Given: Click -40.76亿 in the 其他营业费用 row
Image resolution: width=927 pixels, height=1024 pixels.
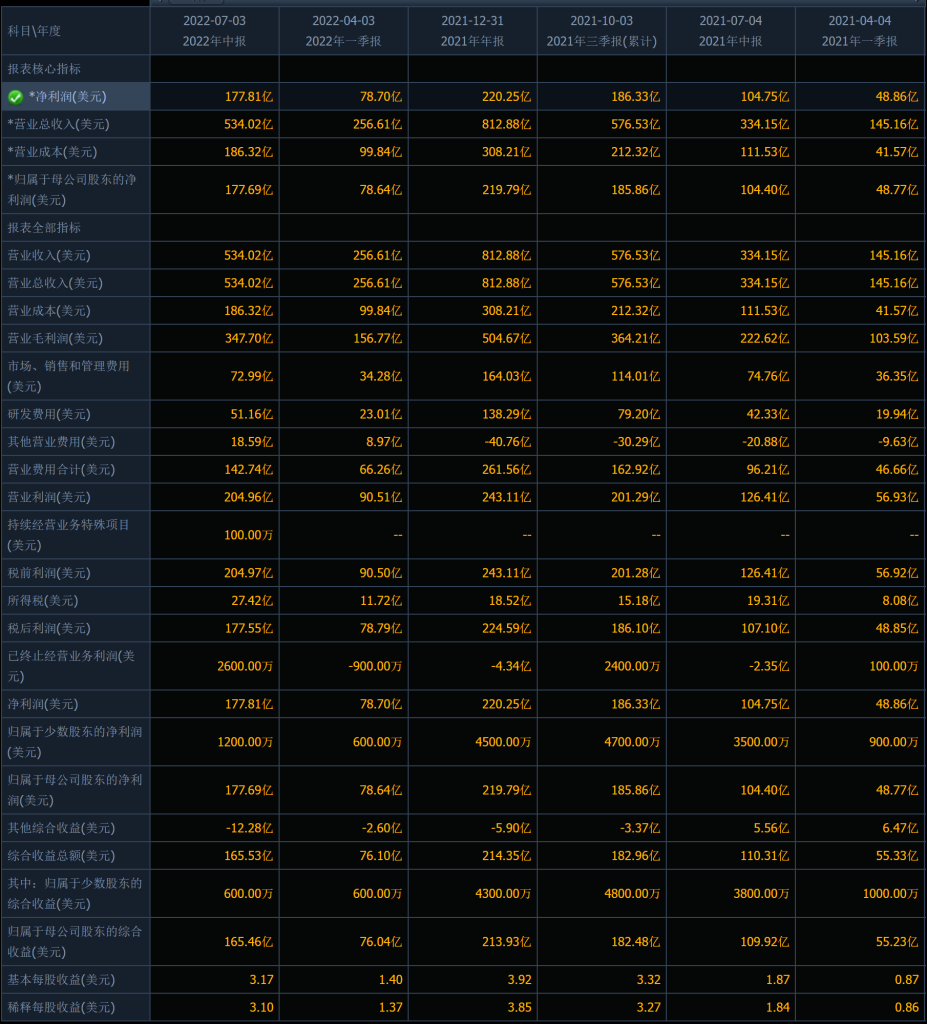Looking at the screenshot, I should coord(508,442).
